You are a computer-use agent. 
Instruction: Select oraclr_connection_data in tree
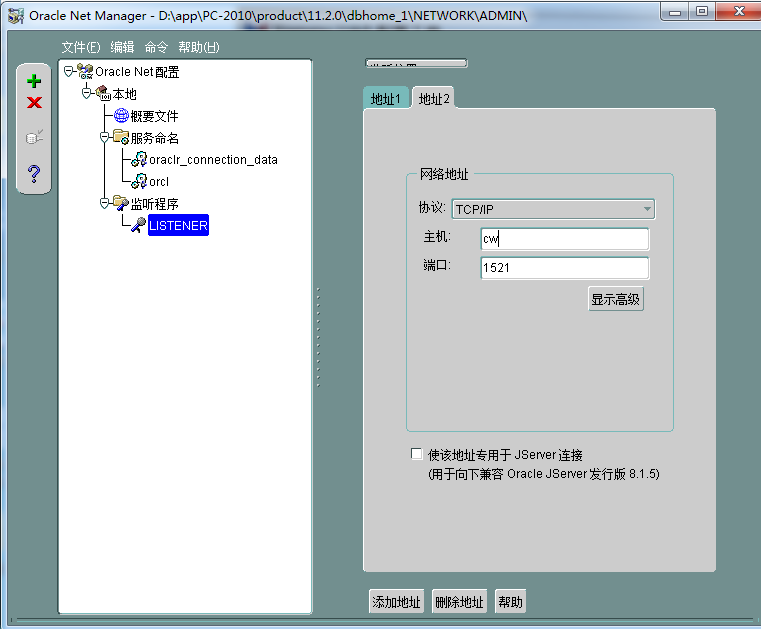tap(213, 160)
